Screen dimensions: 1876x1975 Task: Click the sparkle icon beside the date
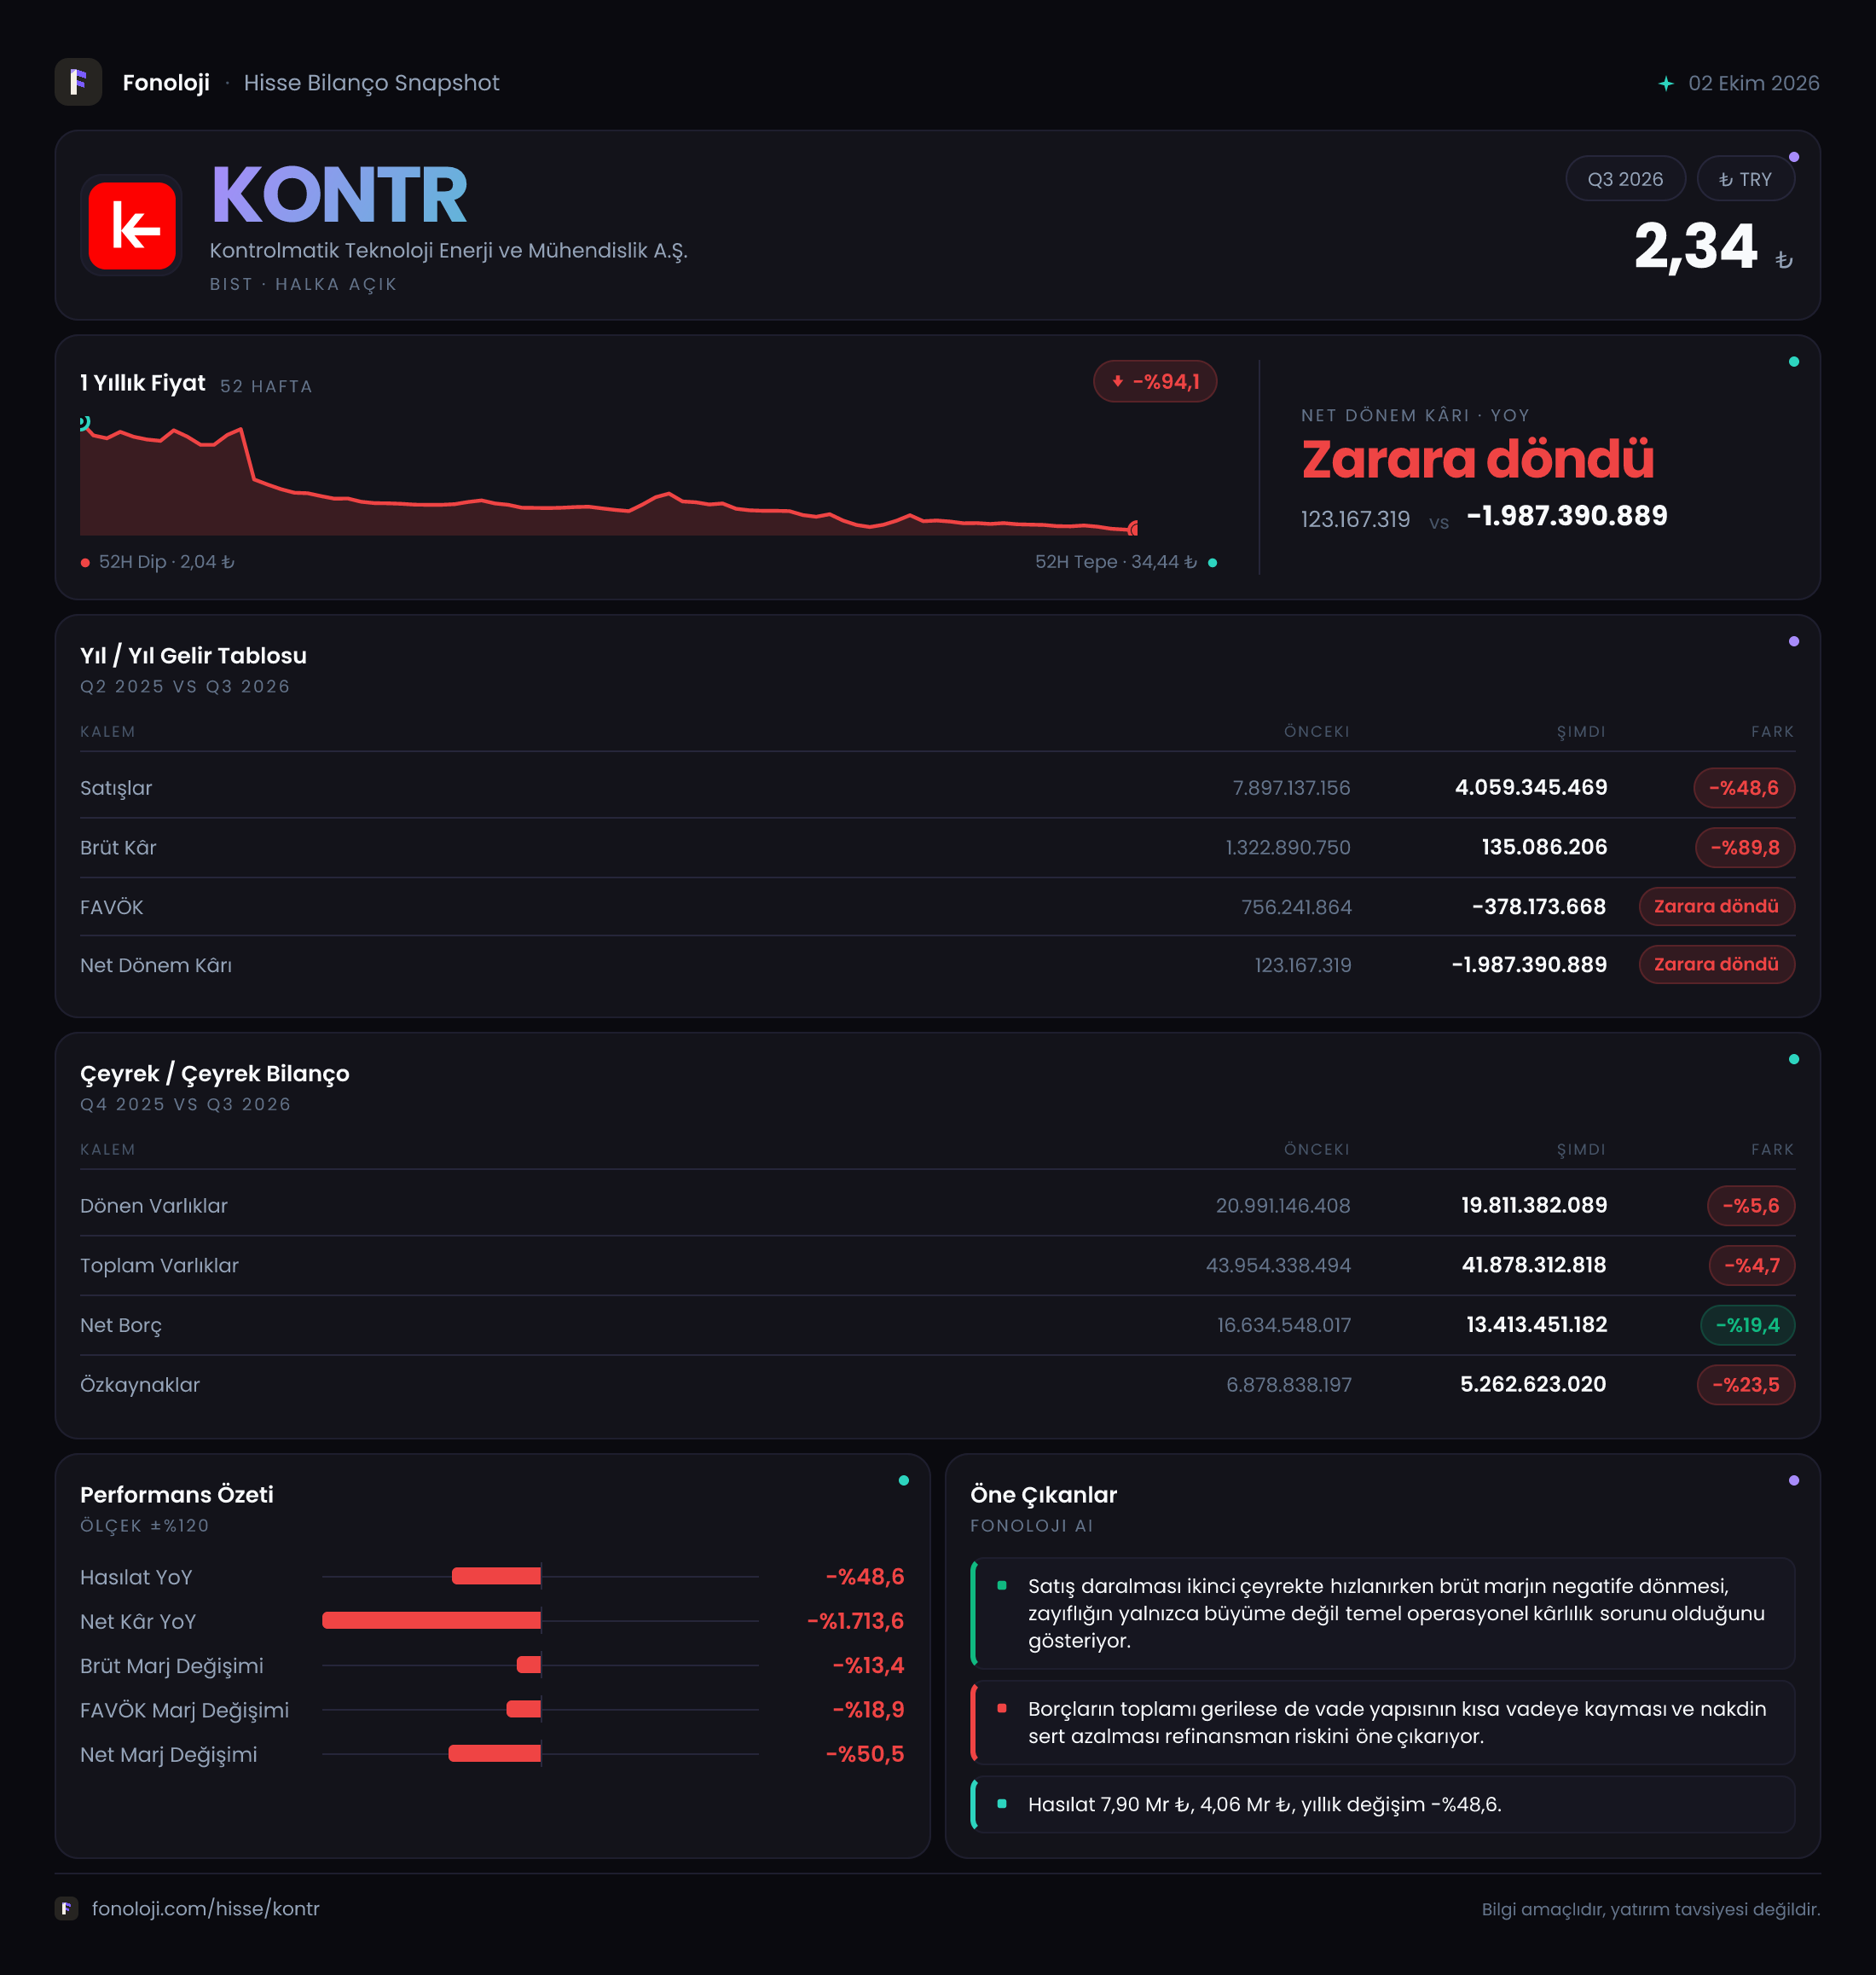[1666, 84]
